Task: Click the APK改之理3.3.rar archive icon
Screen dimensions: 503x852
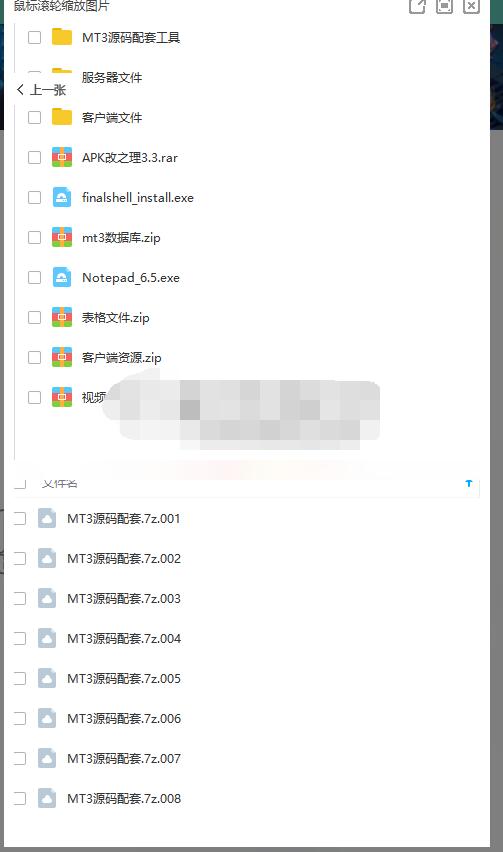Action: tap(62, 157)
